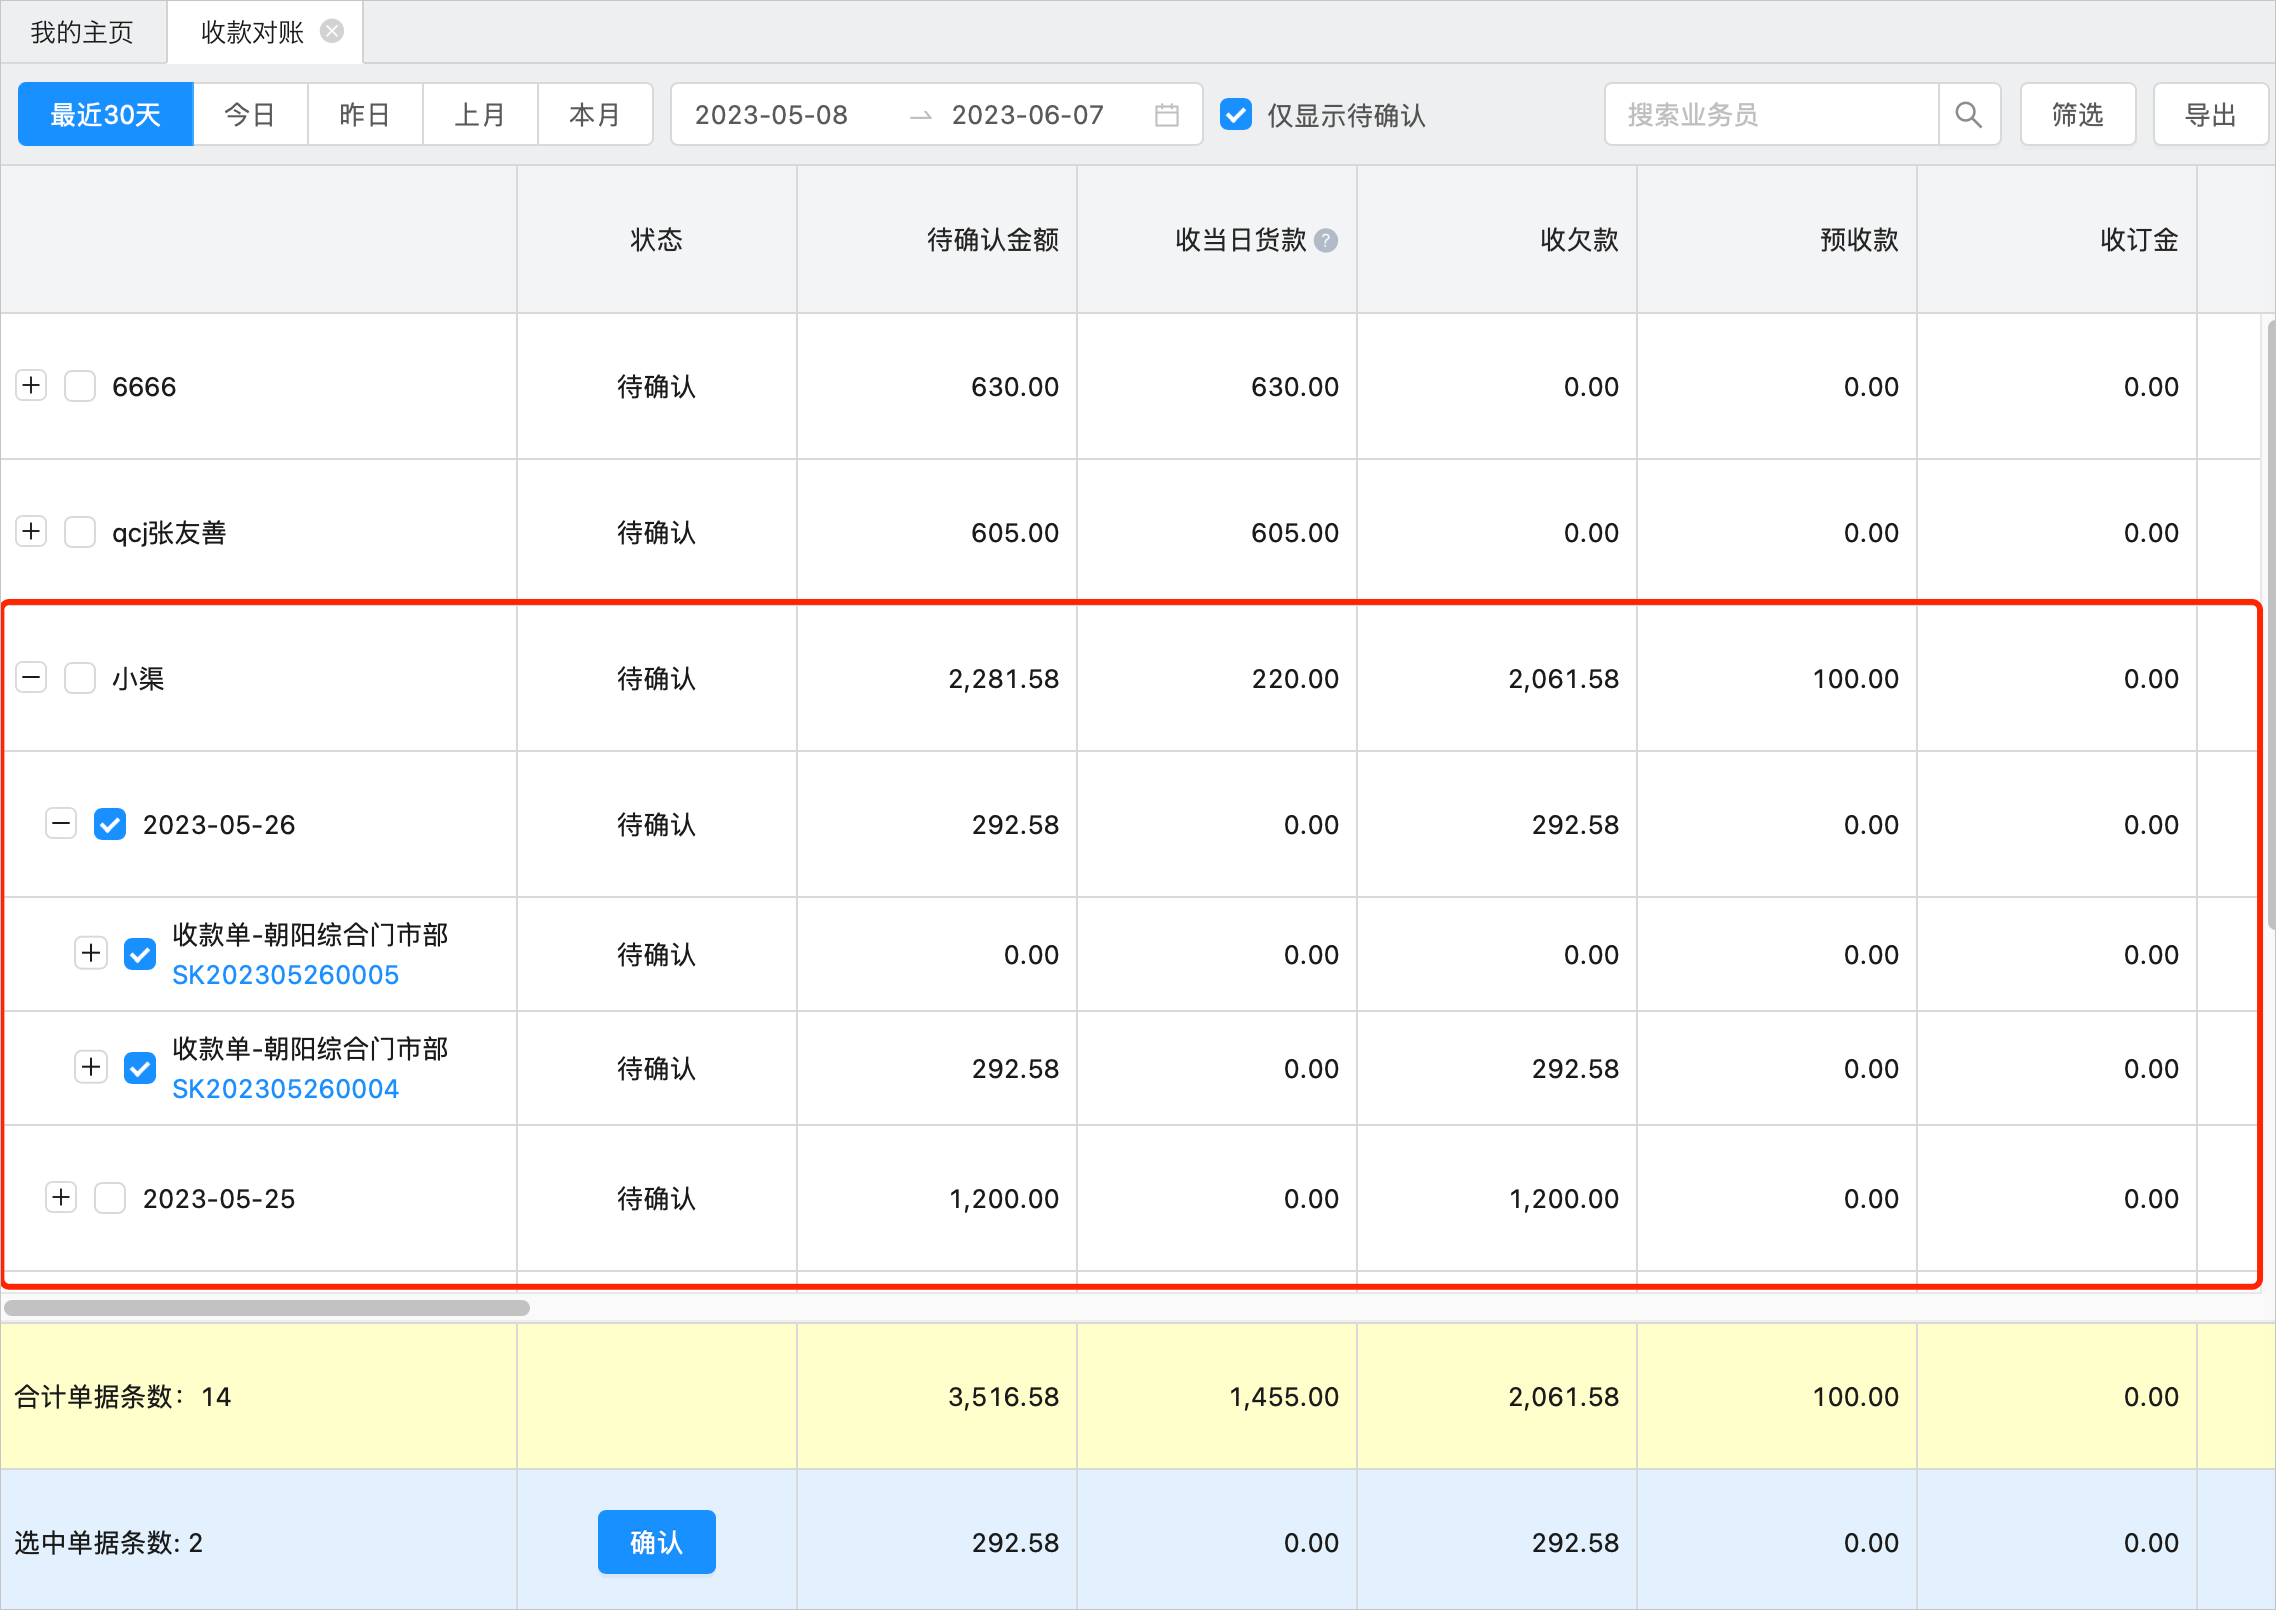Check the 6666 row checkbox

[80, 386]
